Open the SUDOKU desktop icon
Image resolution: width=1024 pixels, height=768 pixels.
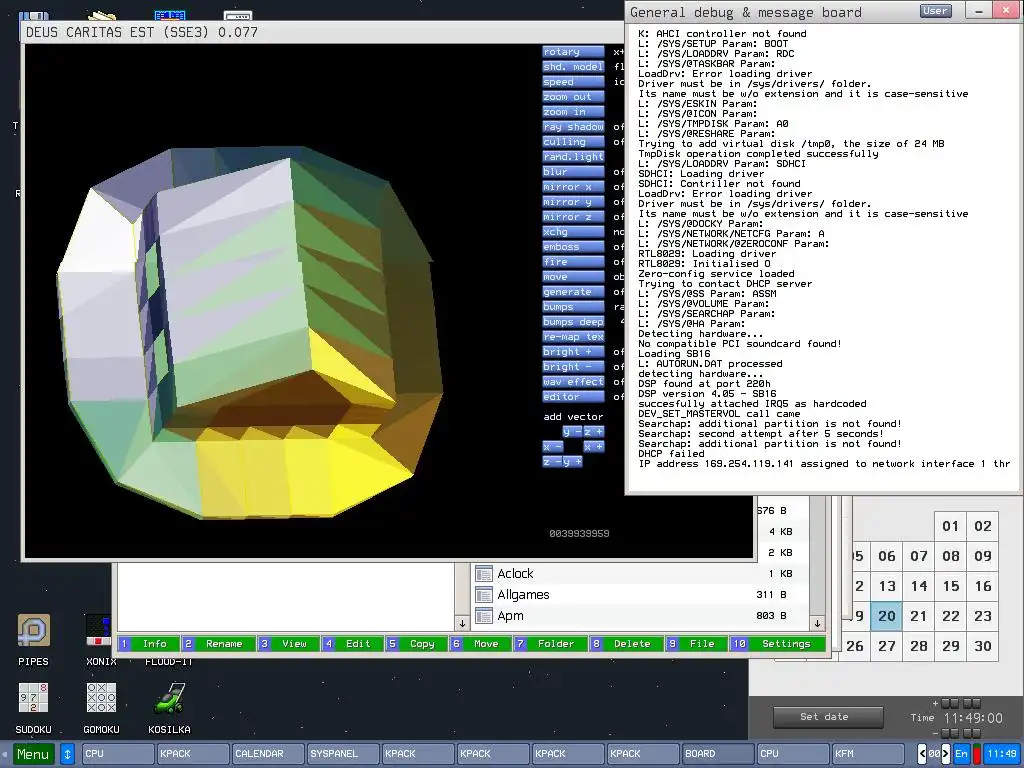click(x=33, y=698)
